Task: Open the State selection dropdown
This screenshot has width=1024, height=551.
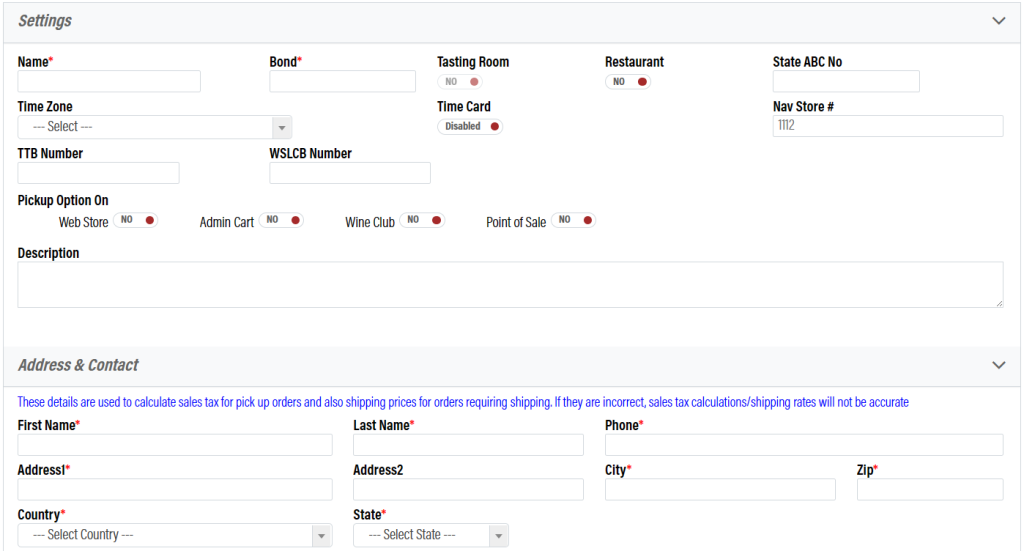Action: click(x=430, y=535)
